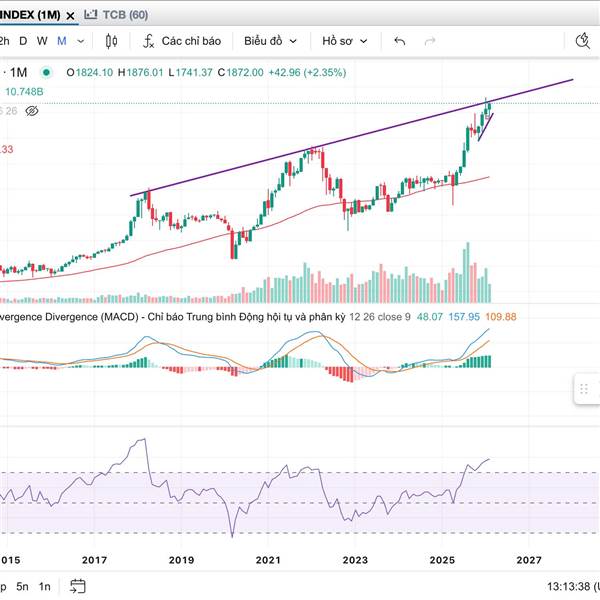Select the M monthly timeframe
600x600 pixels.
pos(62,41)
